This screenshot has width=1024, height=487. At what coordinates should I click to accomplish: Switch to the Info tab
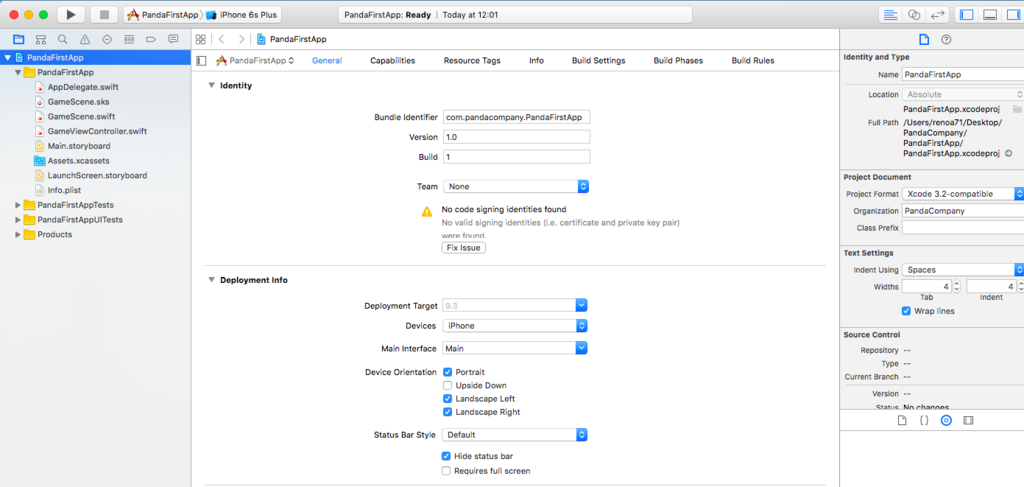(x=536, y=61)
